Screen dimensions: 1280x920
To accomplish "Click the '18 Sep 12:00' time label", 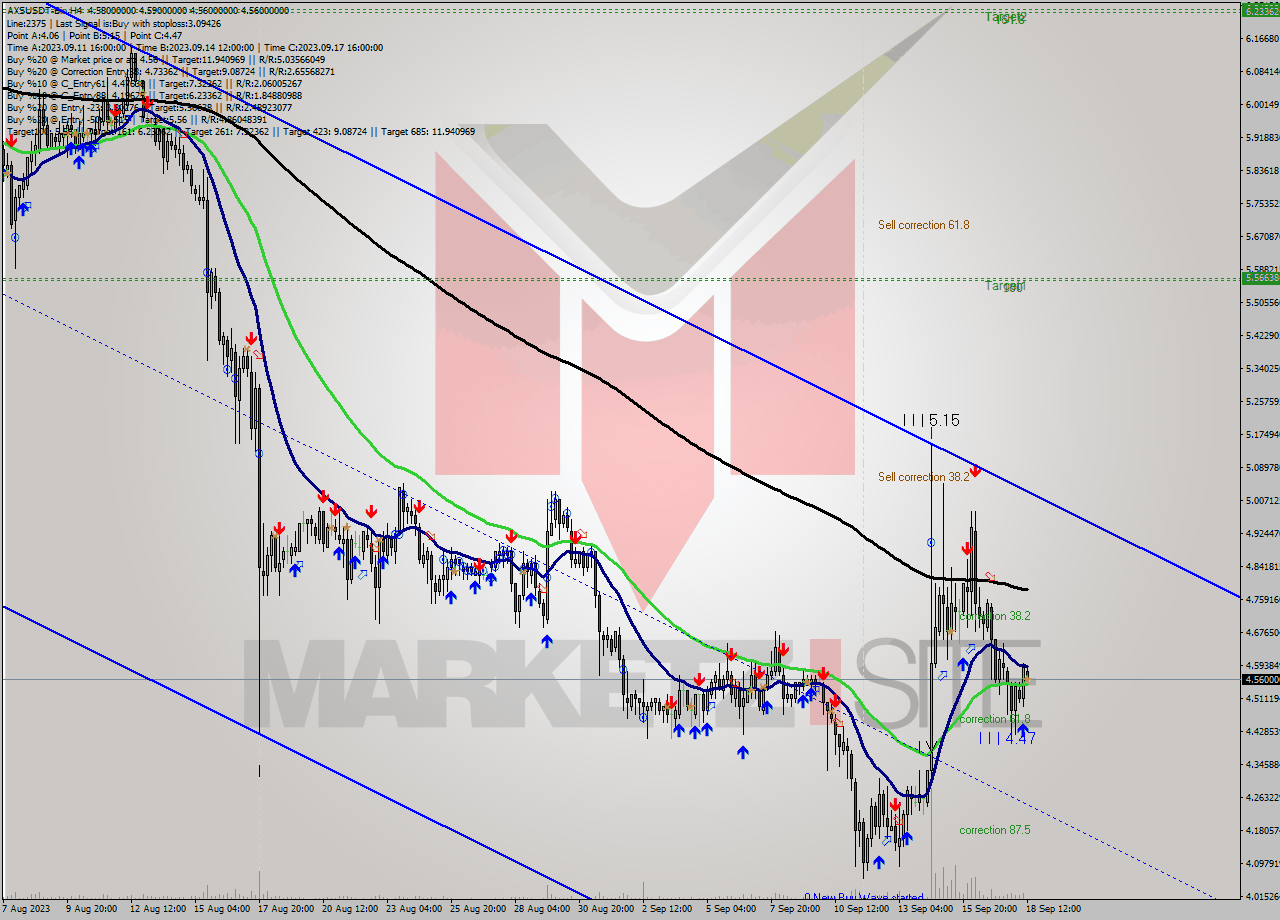I will 1053,909.
